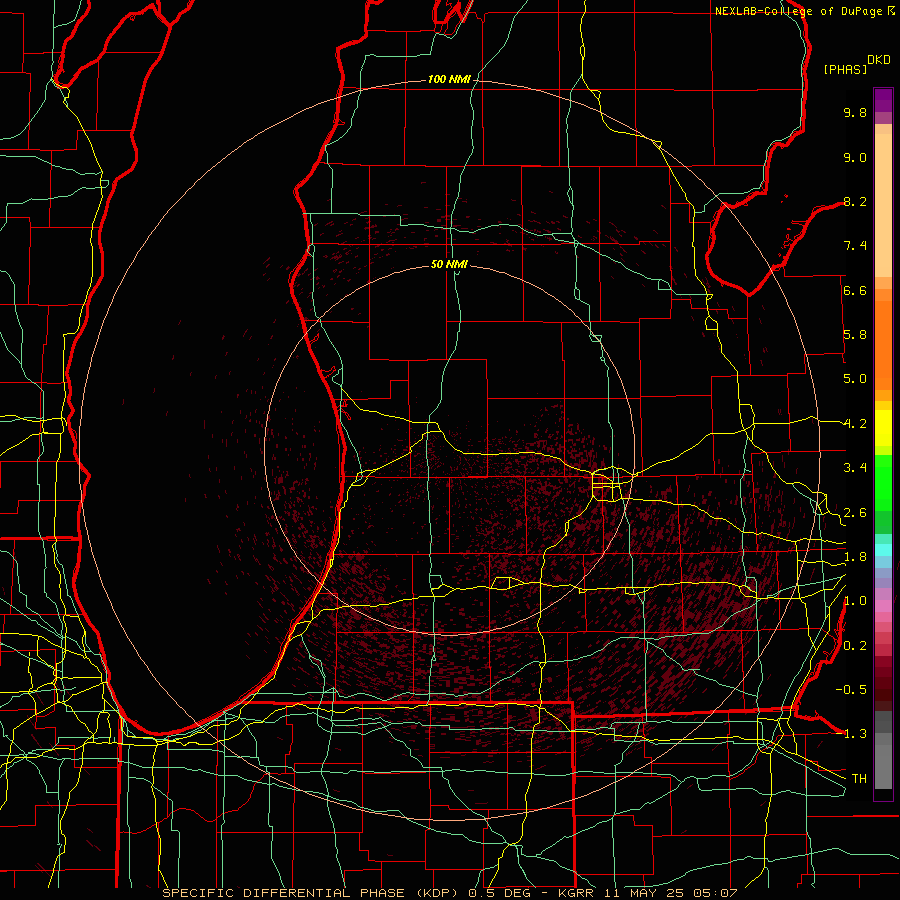Click the 9.0 scale value
Screen dimensions: 900x900
click(x=855, y=157)
